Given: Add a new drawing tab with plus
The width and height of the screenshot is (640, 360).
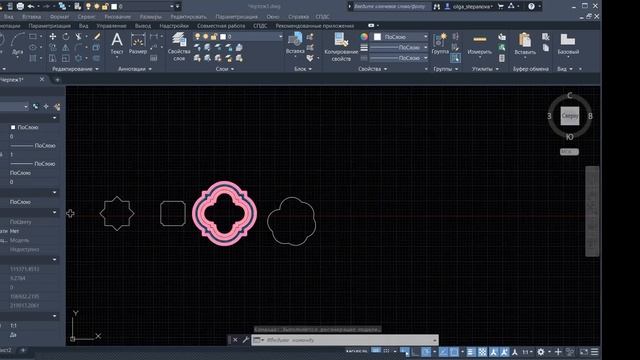Looking at the screenshot, I should click(x=57, y=80).
